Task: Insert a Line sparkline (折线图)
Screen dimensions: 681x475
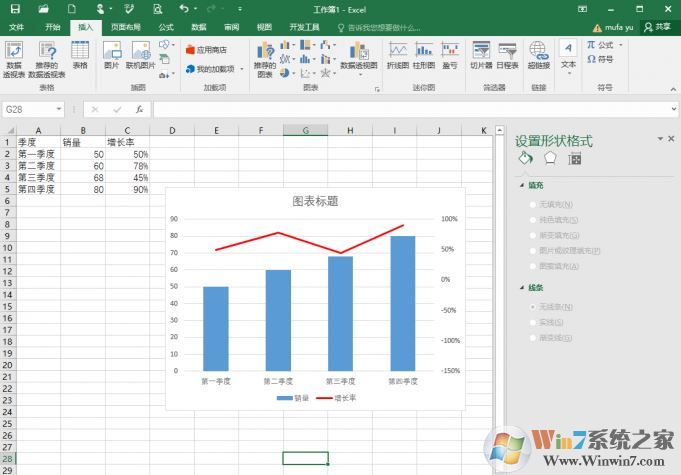Action: (398, 55)
